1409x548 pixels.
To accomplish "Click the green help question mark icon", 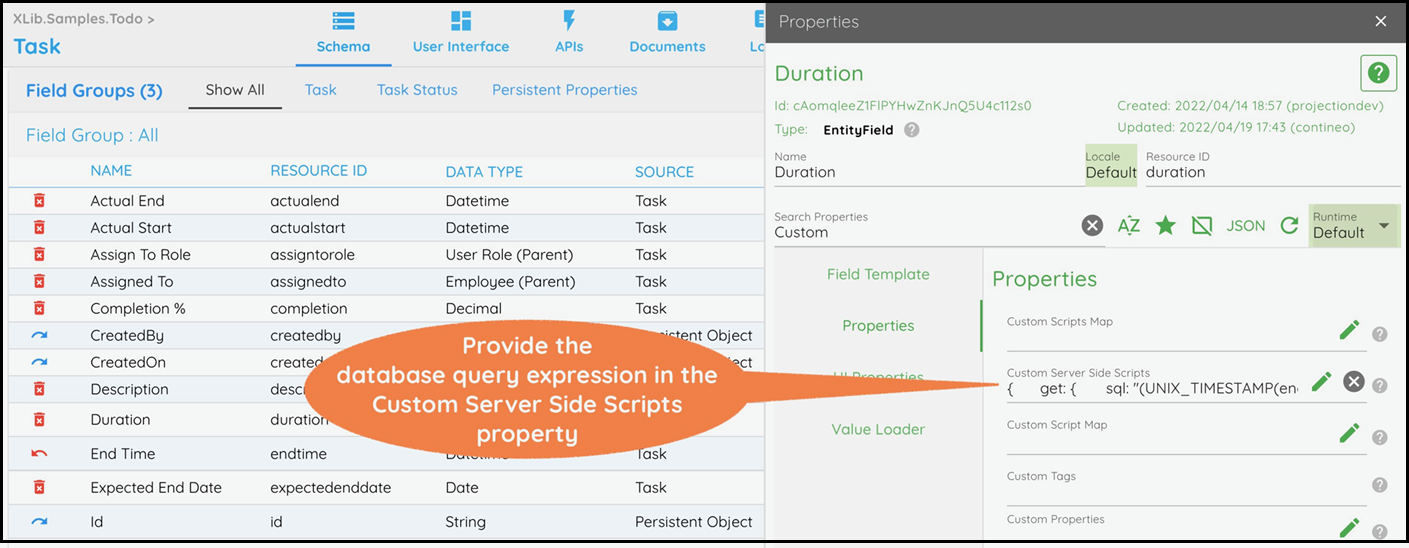I will 1378,73.
